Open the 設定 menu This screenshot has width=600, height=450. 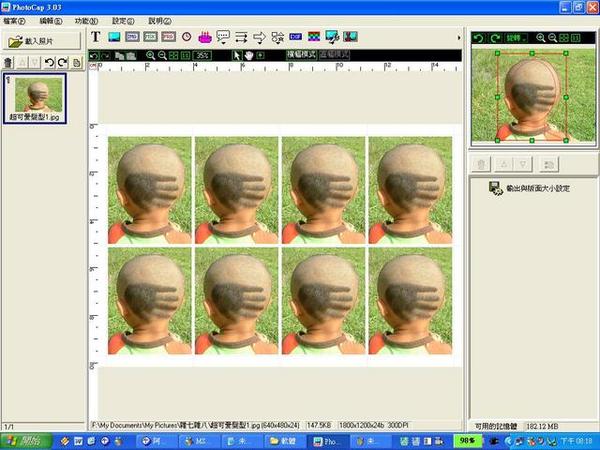pyautogui.click(x=123, y=21)
